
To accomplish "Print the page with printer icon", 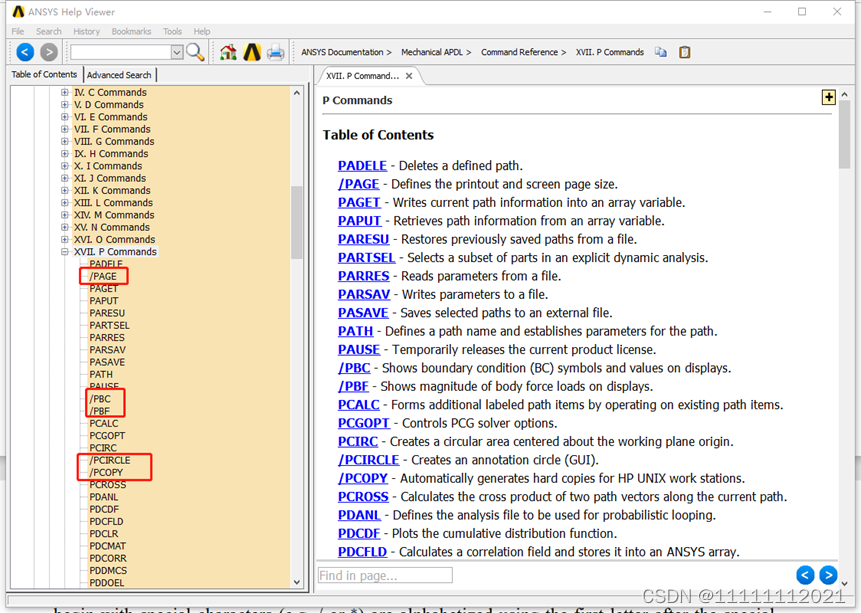I will coord(276,53).
